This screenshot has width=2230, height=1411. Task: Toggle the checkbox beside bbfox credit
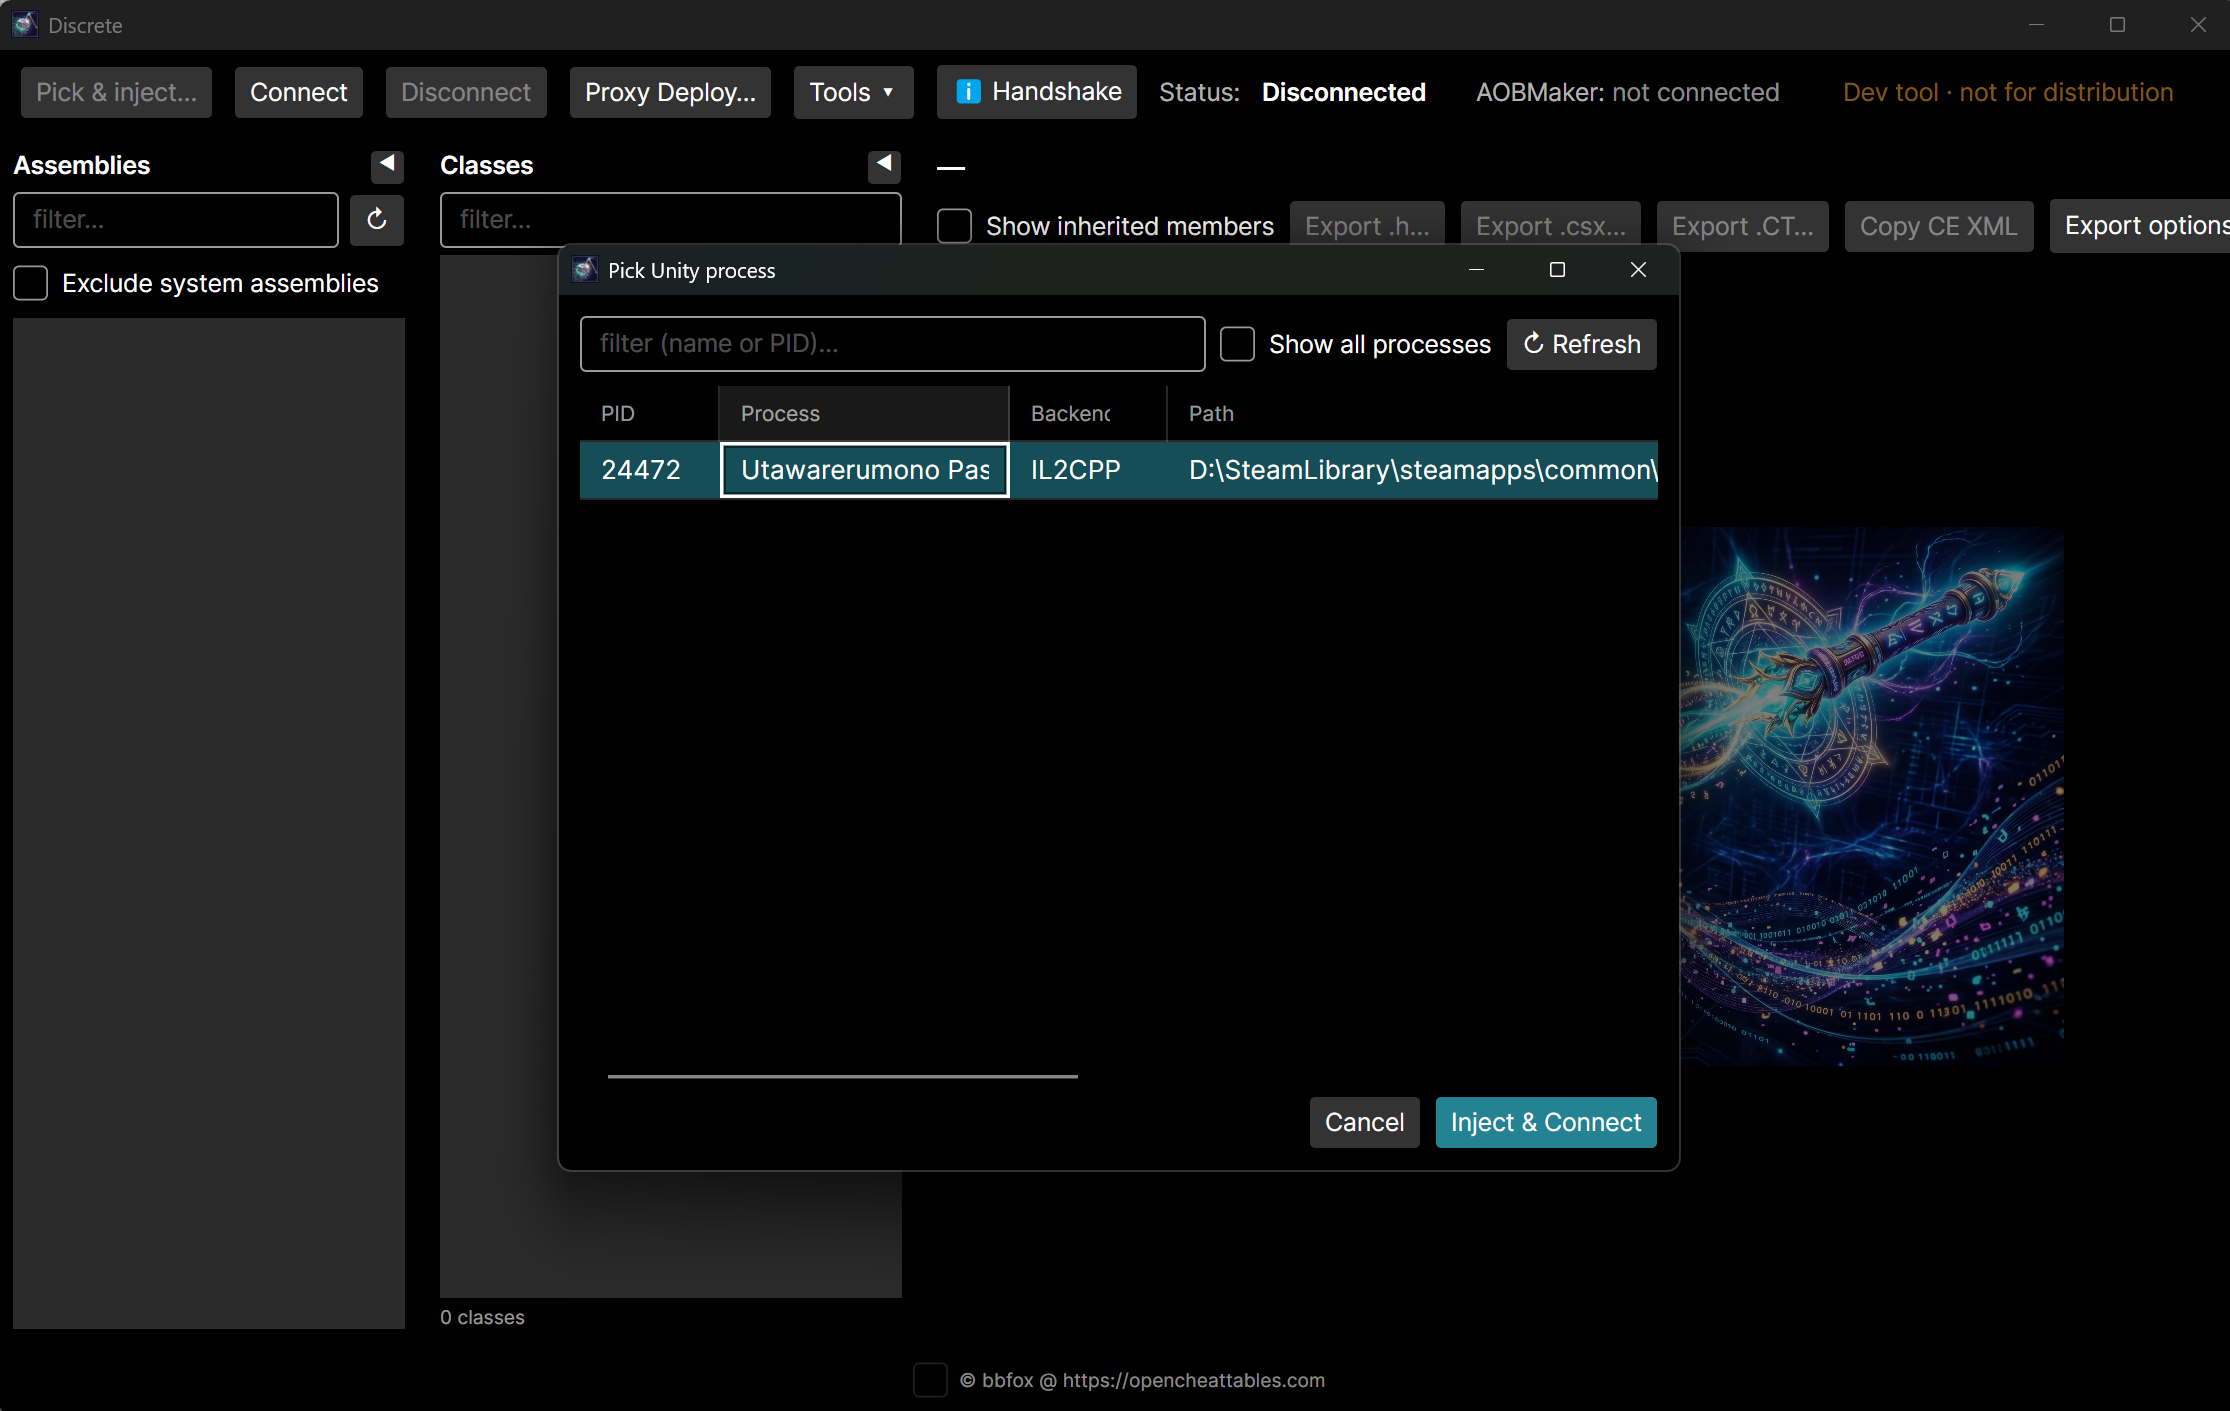930,1380
